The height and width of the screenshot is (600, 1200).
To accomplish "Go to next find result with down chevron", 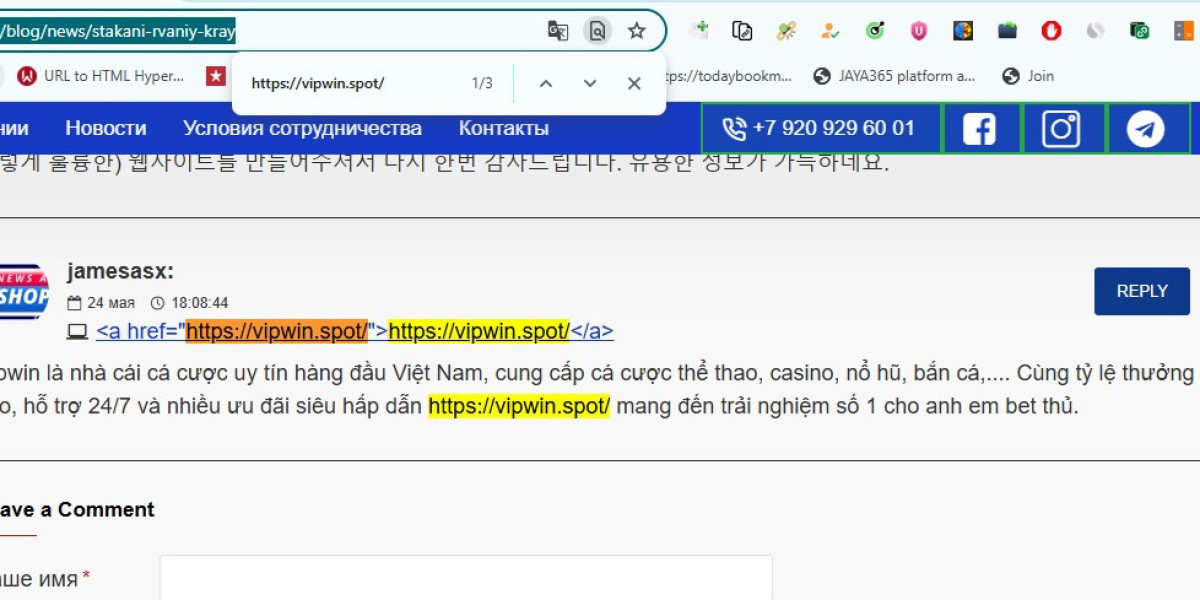I will pyautogui.click(x=590, y=84).
